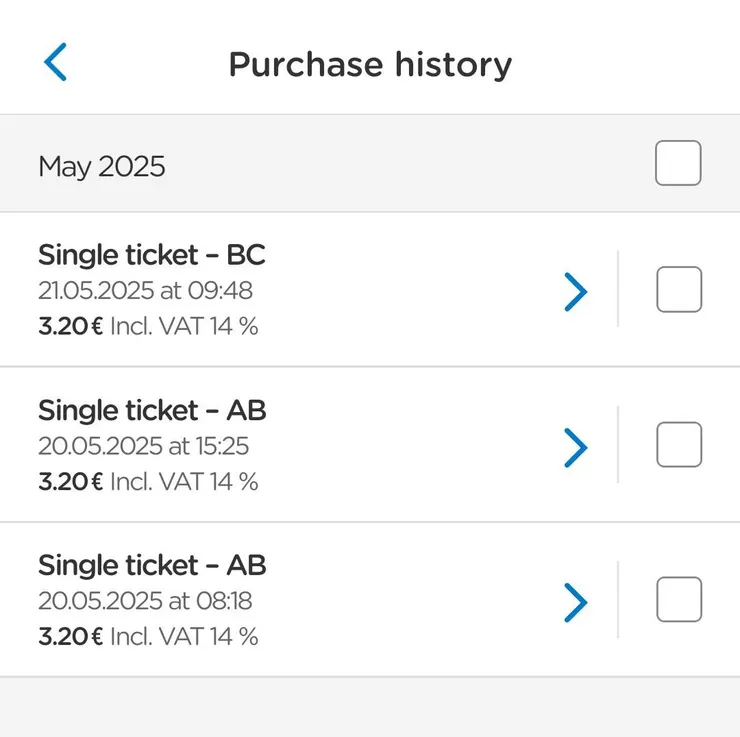The image size is (740, 737).
Task: Open the 08:18 AB ticket chevron arrow
Action: (575, 602)
